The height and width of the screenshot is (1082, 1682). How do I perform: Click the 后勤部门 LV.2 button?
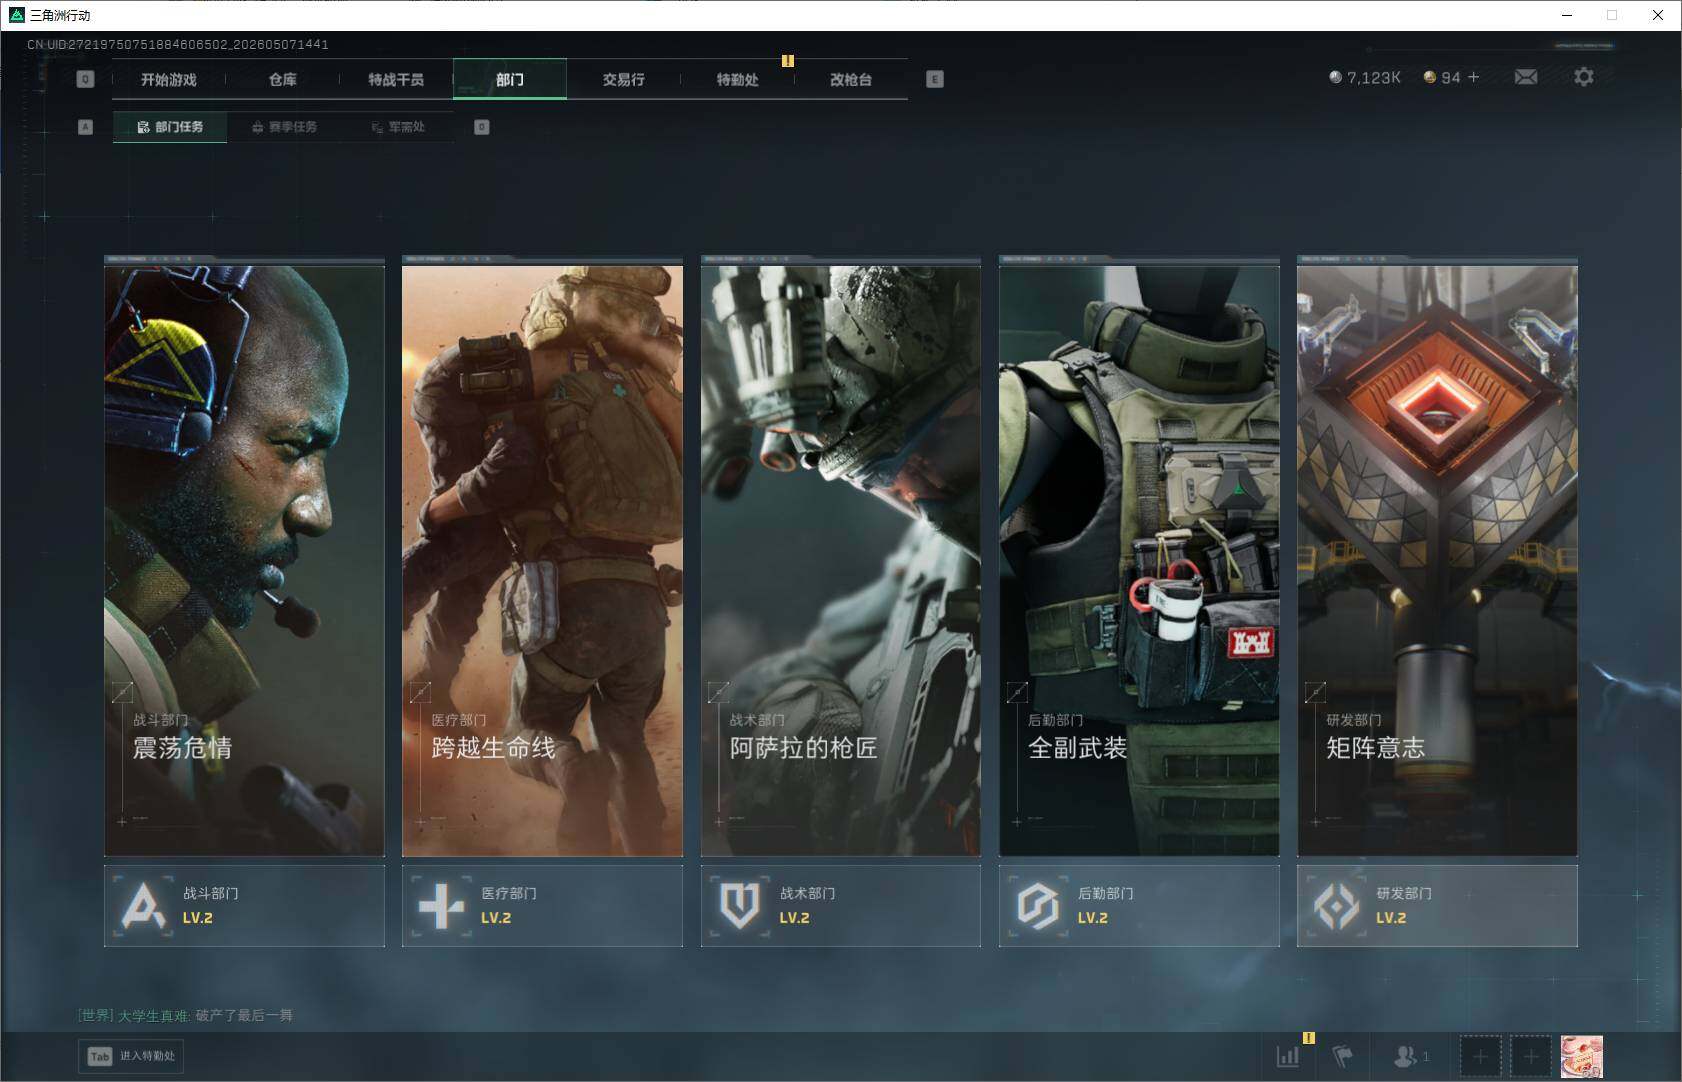(x=1139, y=906)
